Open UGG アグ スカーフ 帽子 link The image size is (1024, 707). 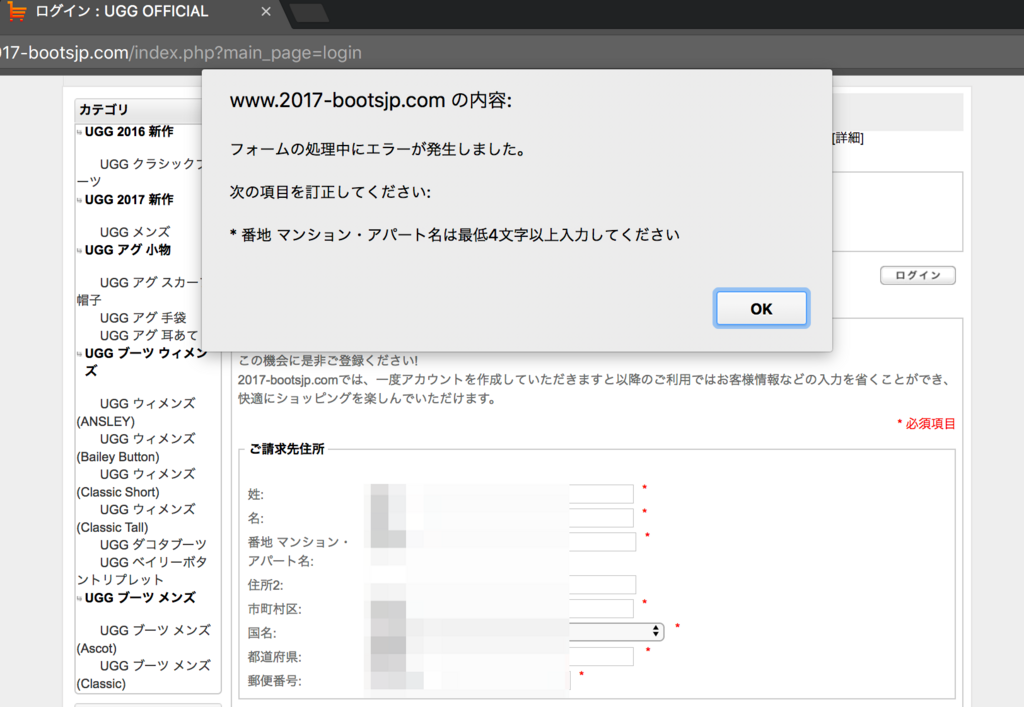coord(140,291)
